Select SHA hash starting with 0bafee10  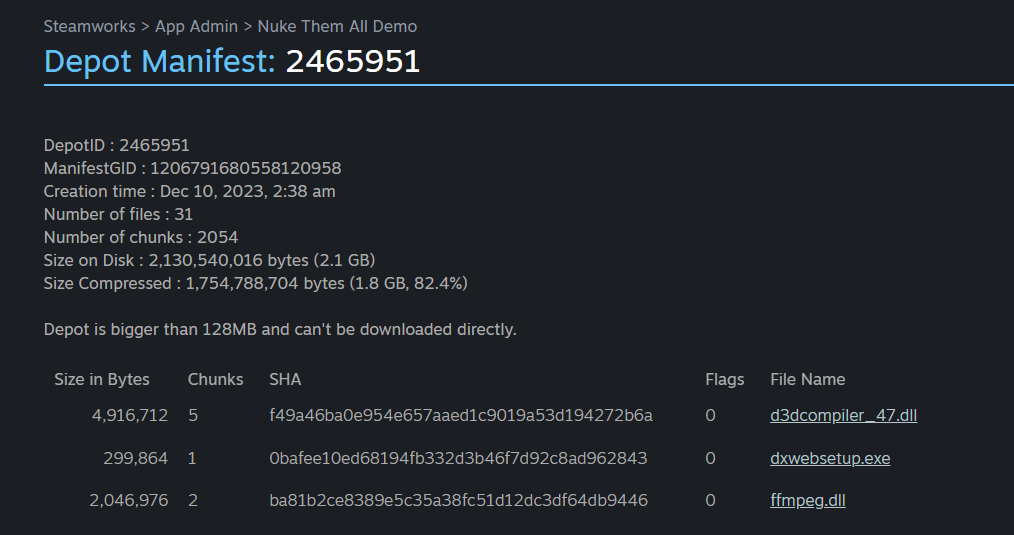tap(458, 458)
